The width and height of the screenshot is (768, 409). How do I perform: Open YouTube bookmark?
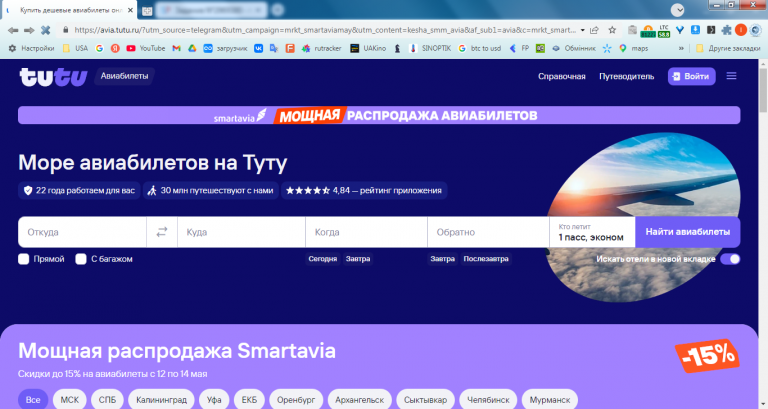click(145, 48)
